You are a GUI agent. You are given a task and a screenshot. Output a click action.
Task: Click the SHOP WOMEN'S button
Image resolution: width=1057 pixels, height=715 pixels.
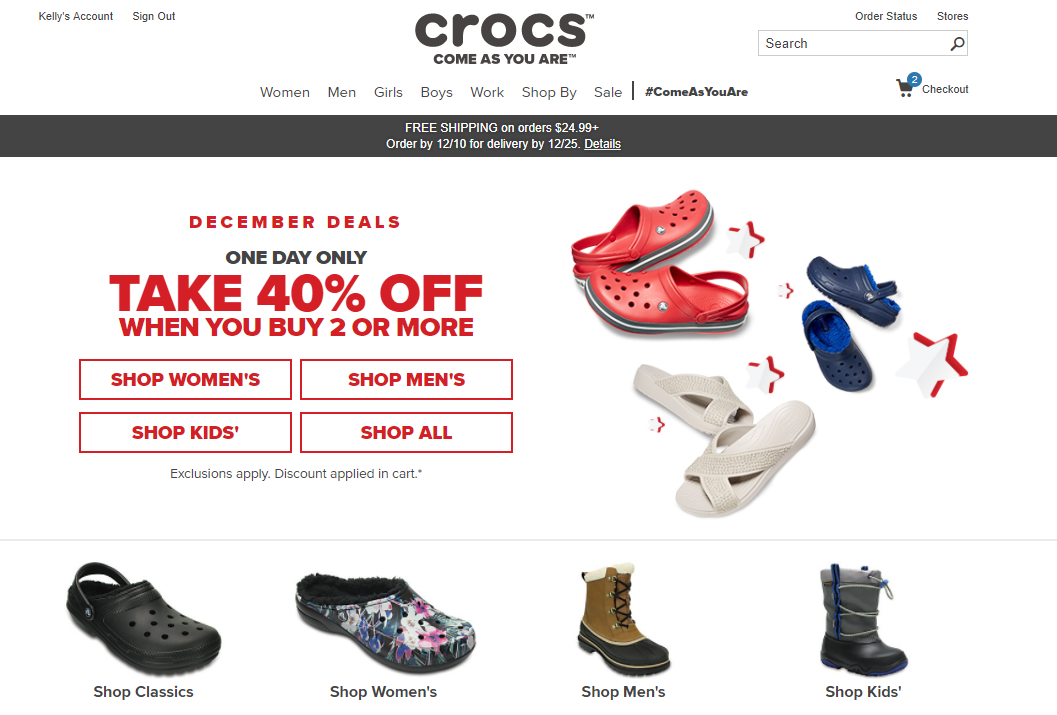coord(185,379)
